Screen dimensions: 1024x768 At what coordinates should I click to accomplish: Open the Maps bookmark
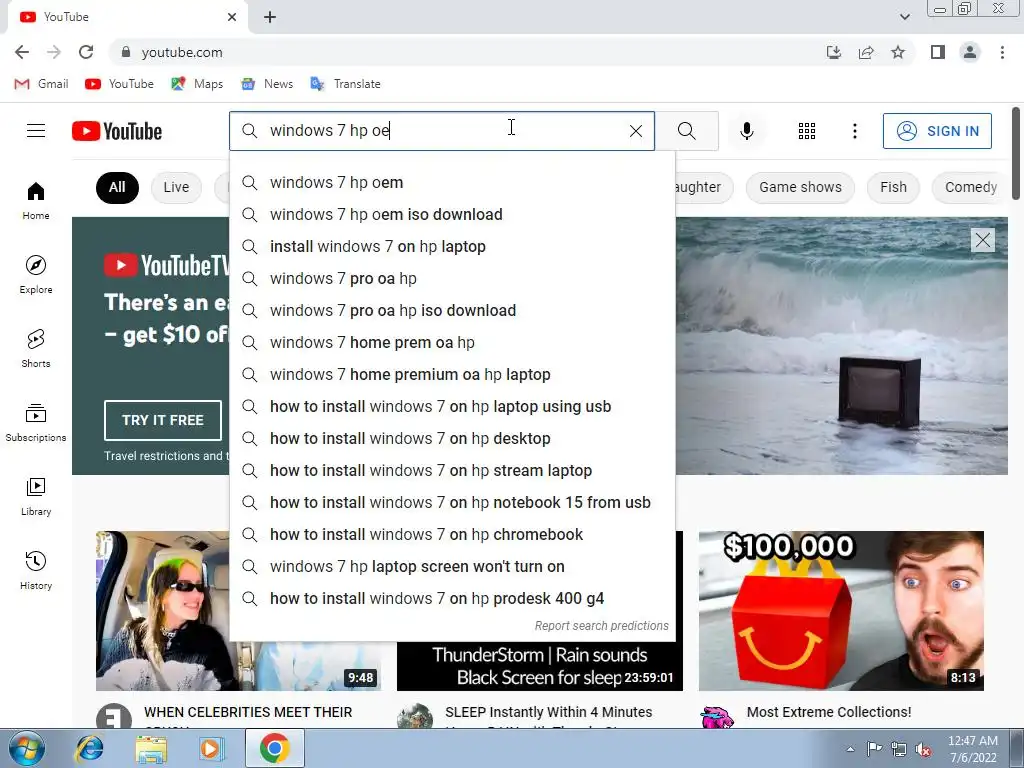coord(197,84)
